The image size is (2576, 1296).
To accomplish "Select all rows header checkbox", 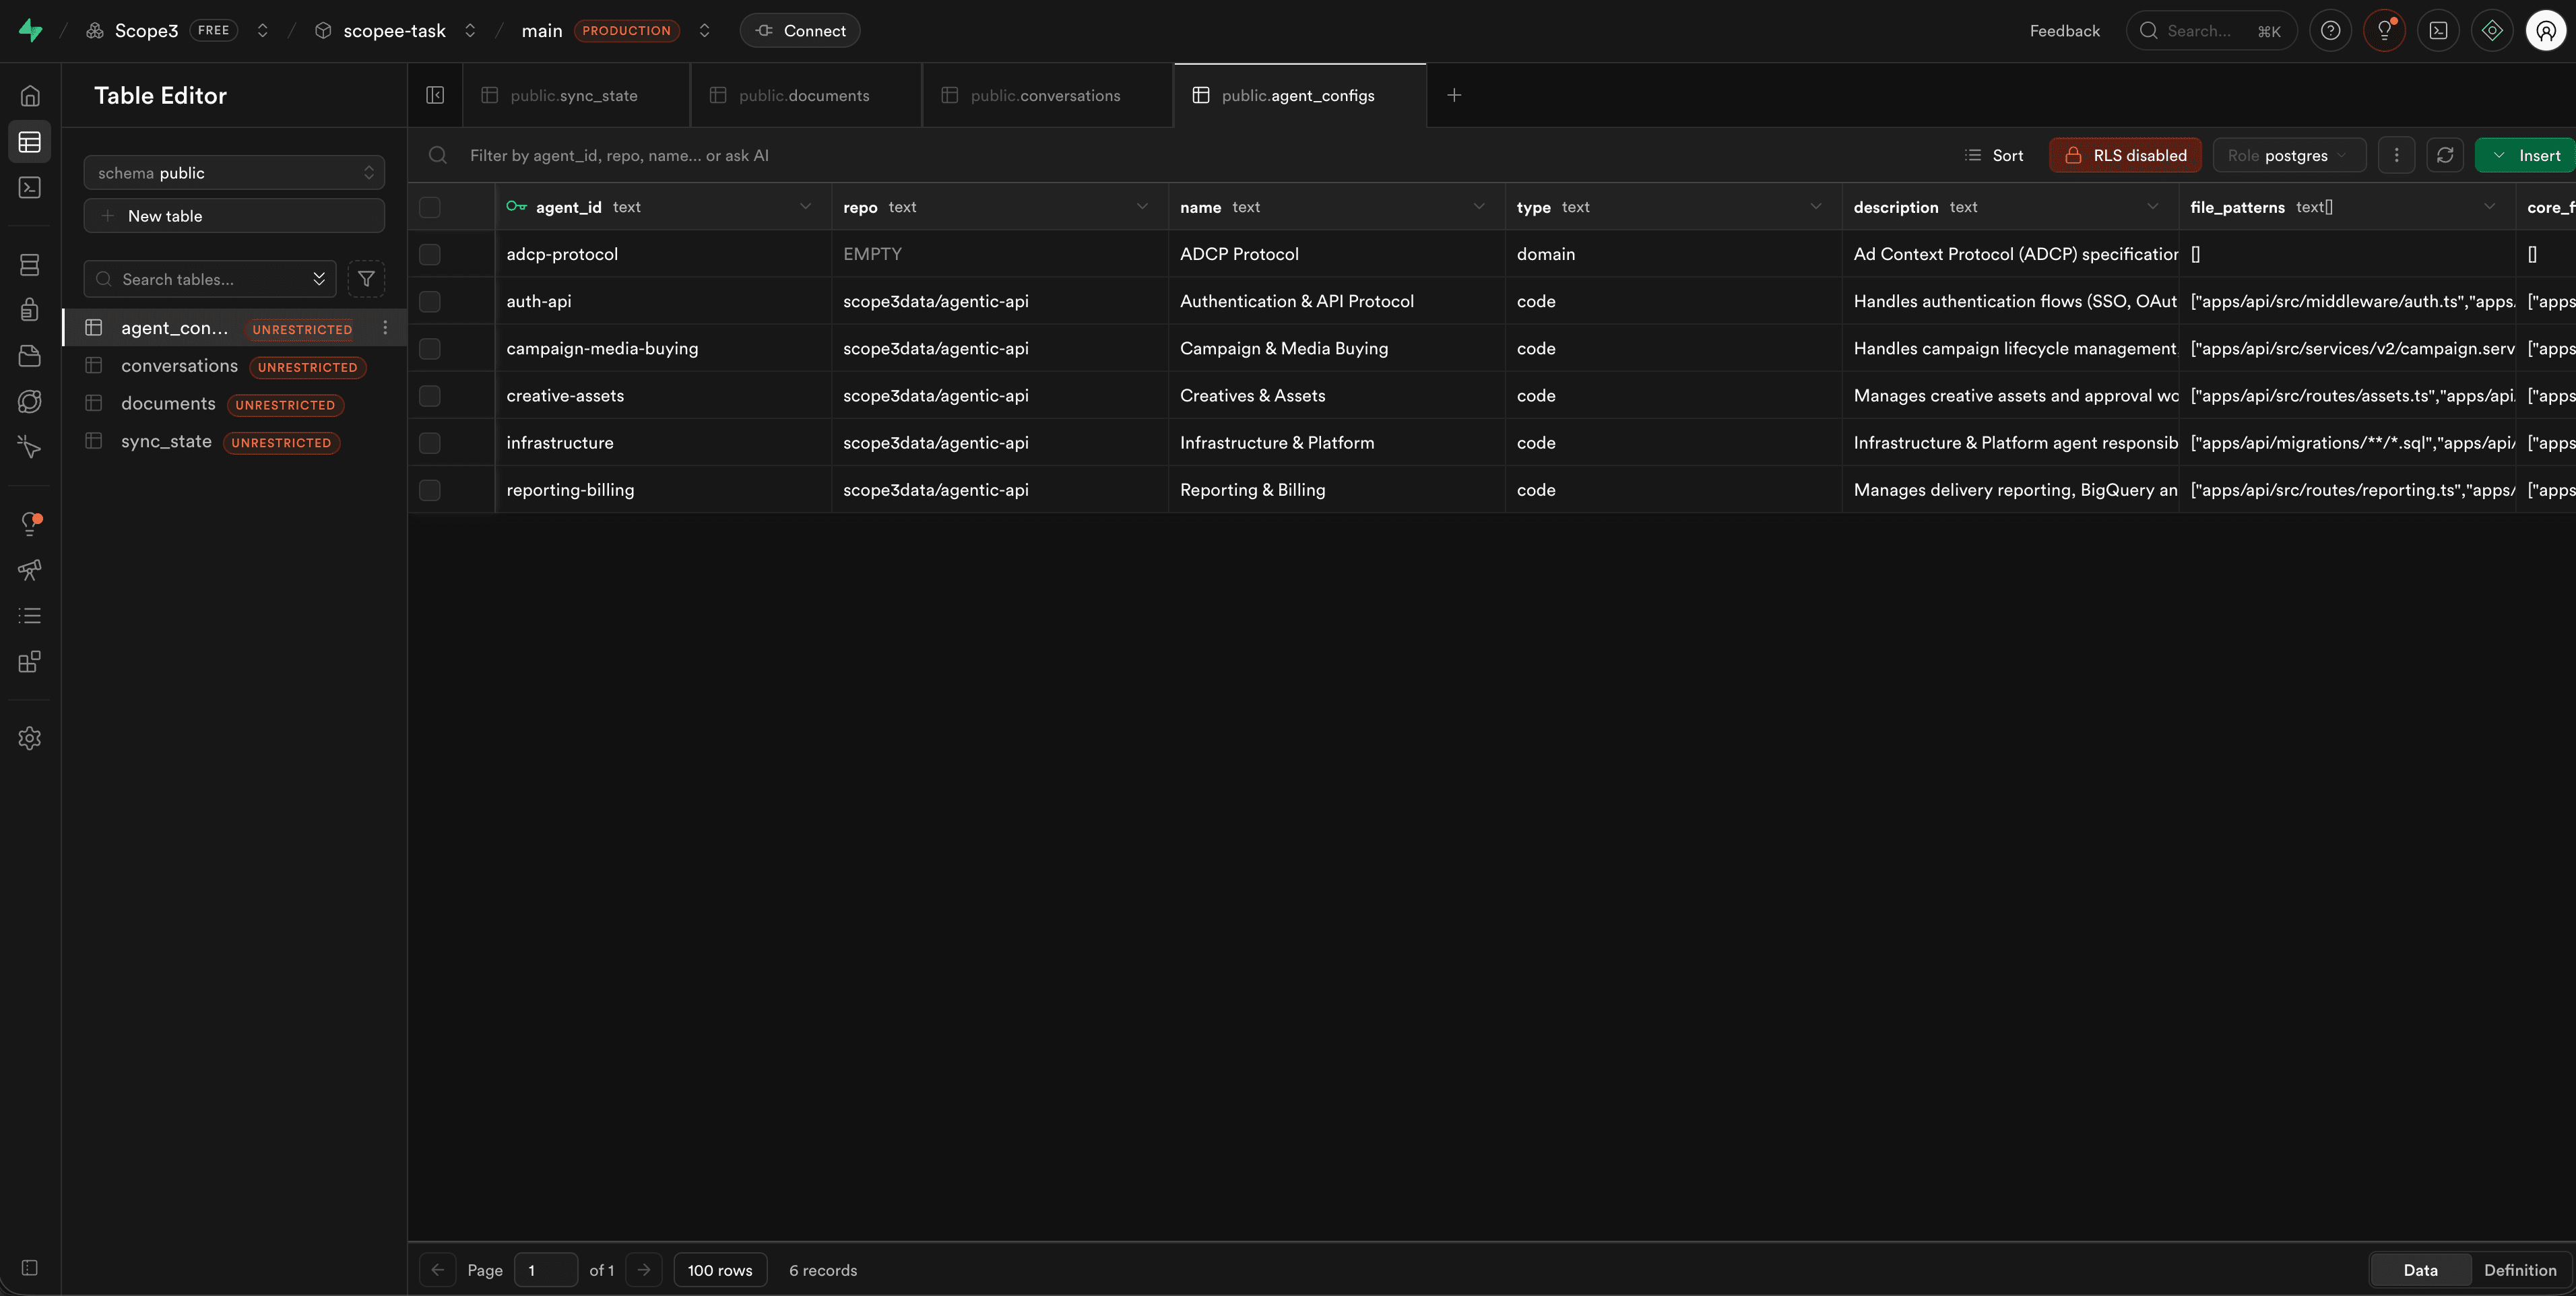I will [x=430, y=207].
